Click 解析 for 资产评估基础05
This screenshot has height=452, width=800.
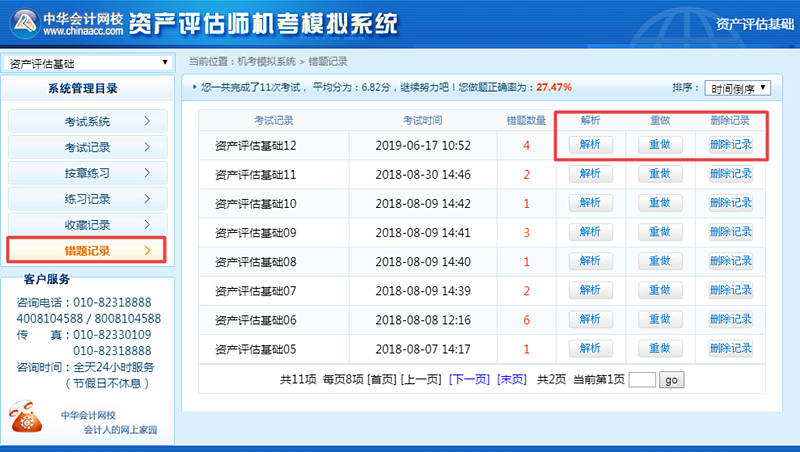(590, 348)
